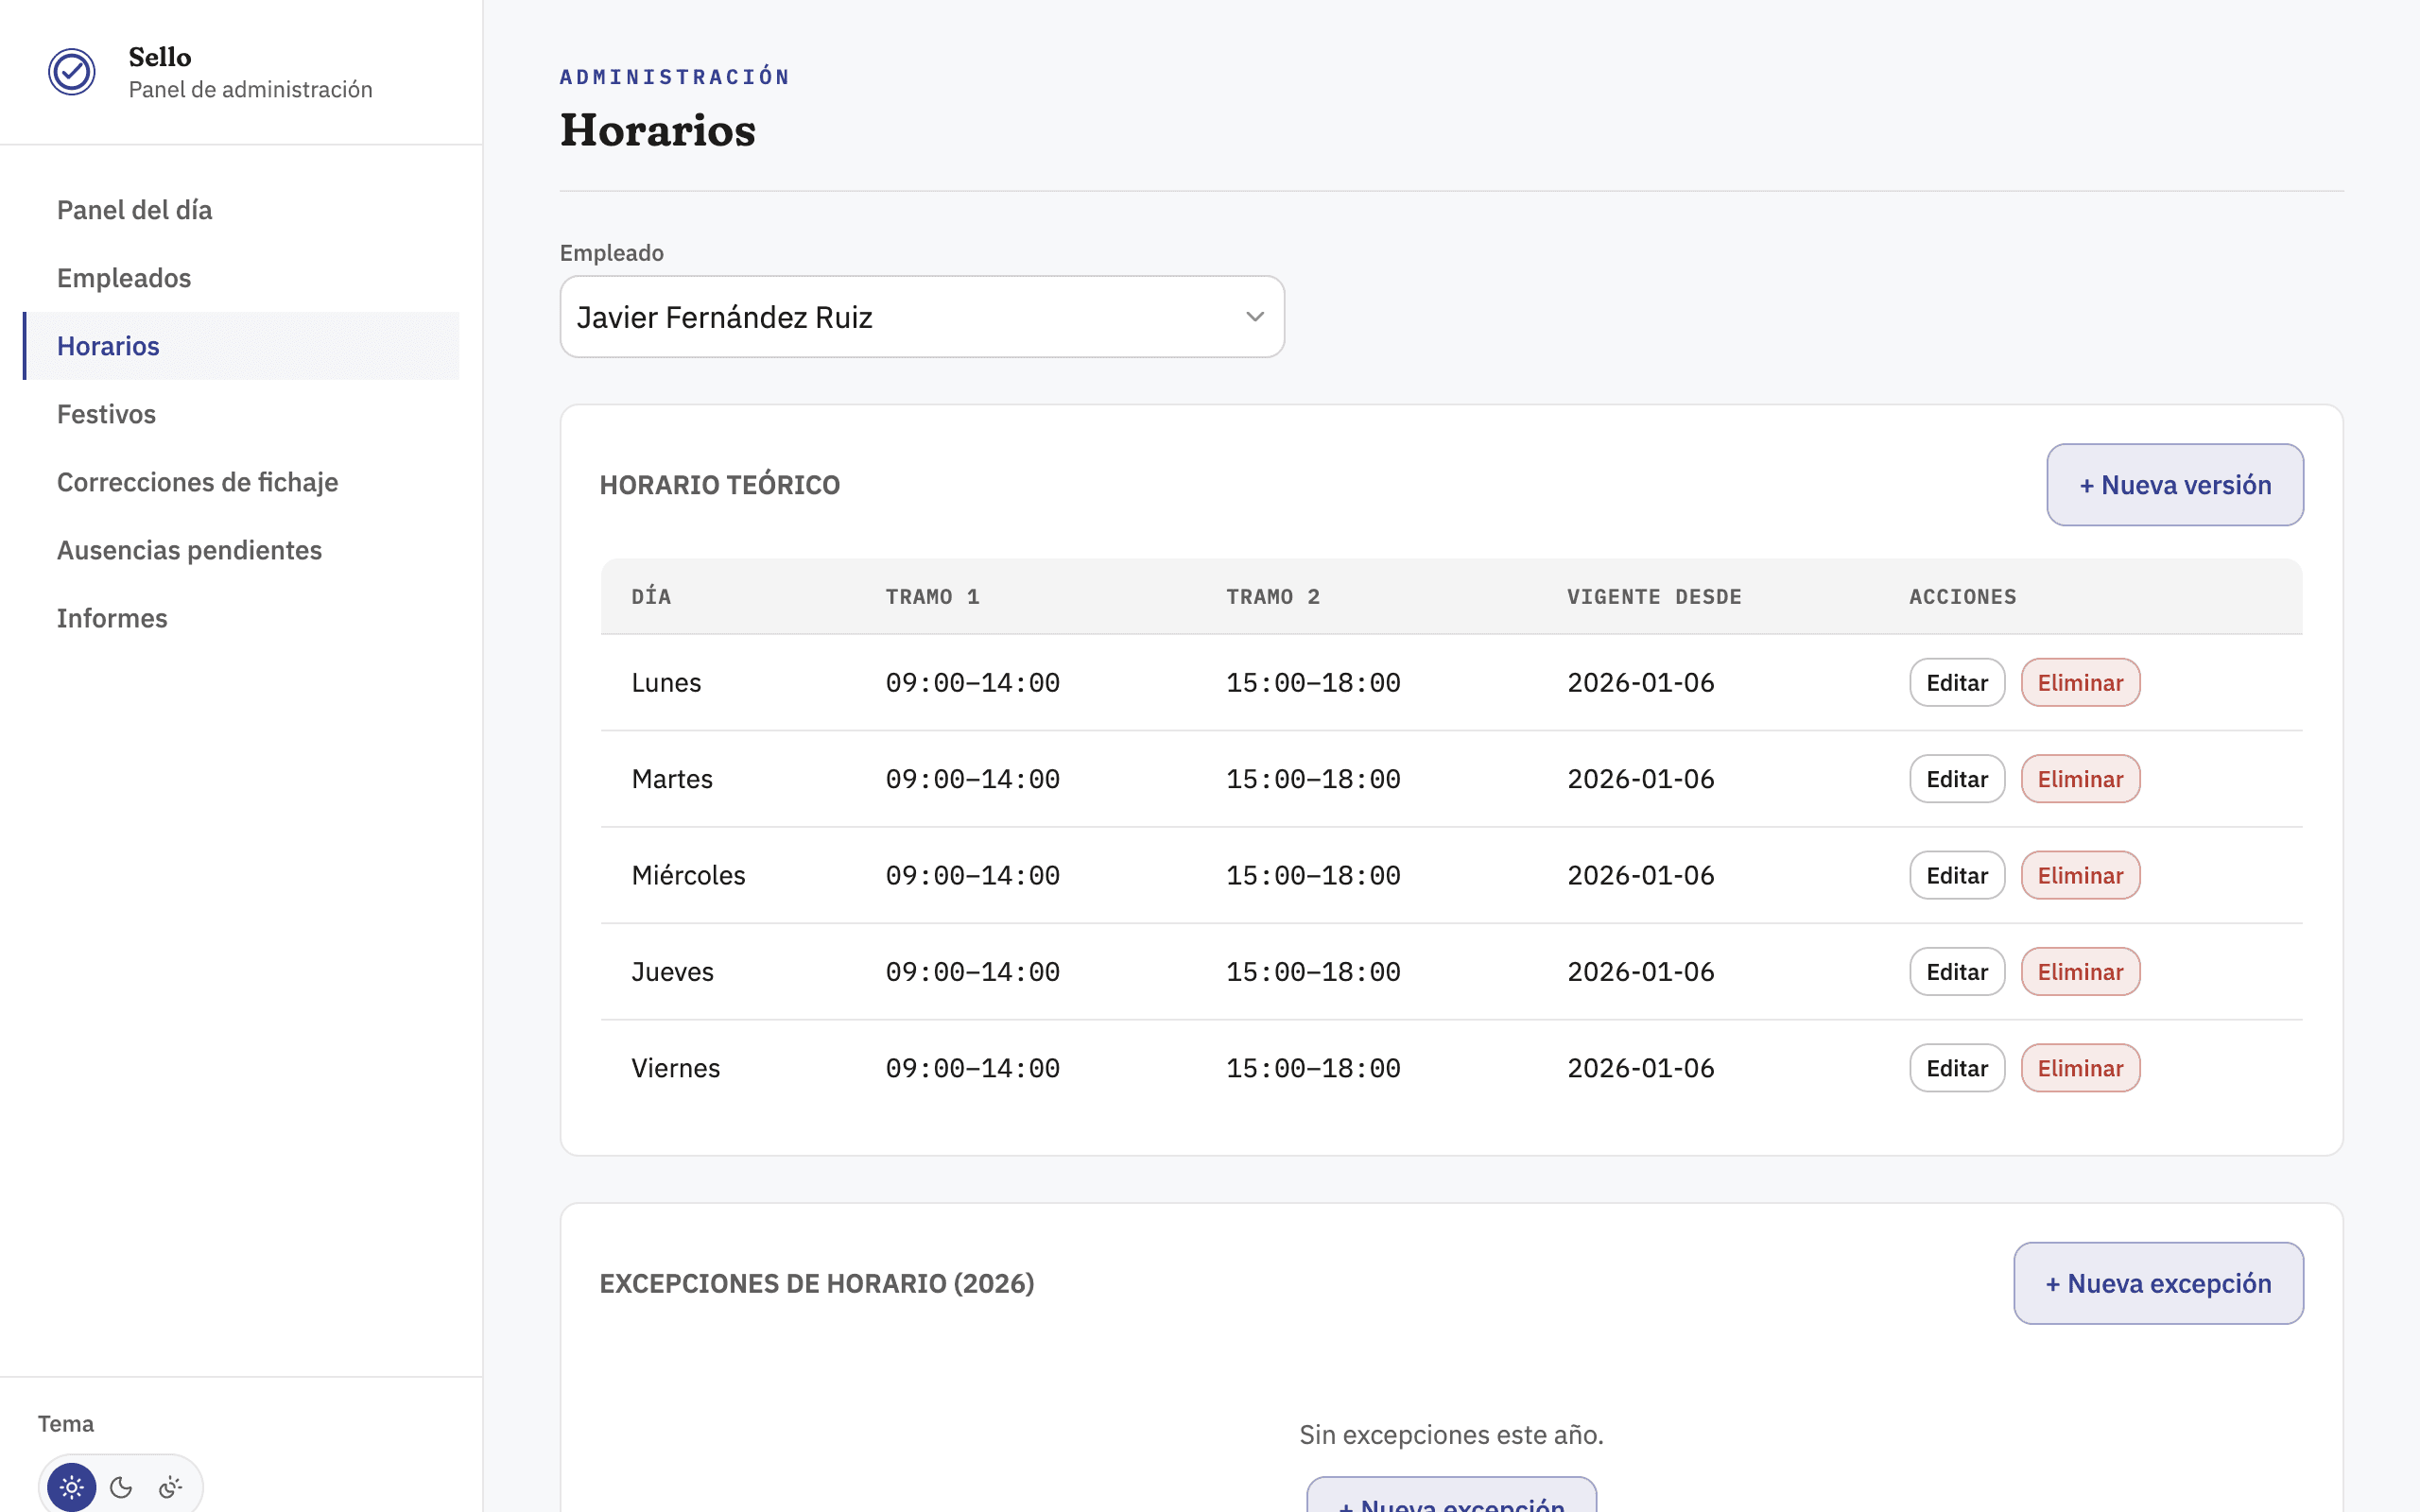The width and height of the screenshot is (2420, 1512).
Task: Click Jueves Tramo 1 value 09:00–14:00
Action: [972, 972]
